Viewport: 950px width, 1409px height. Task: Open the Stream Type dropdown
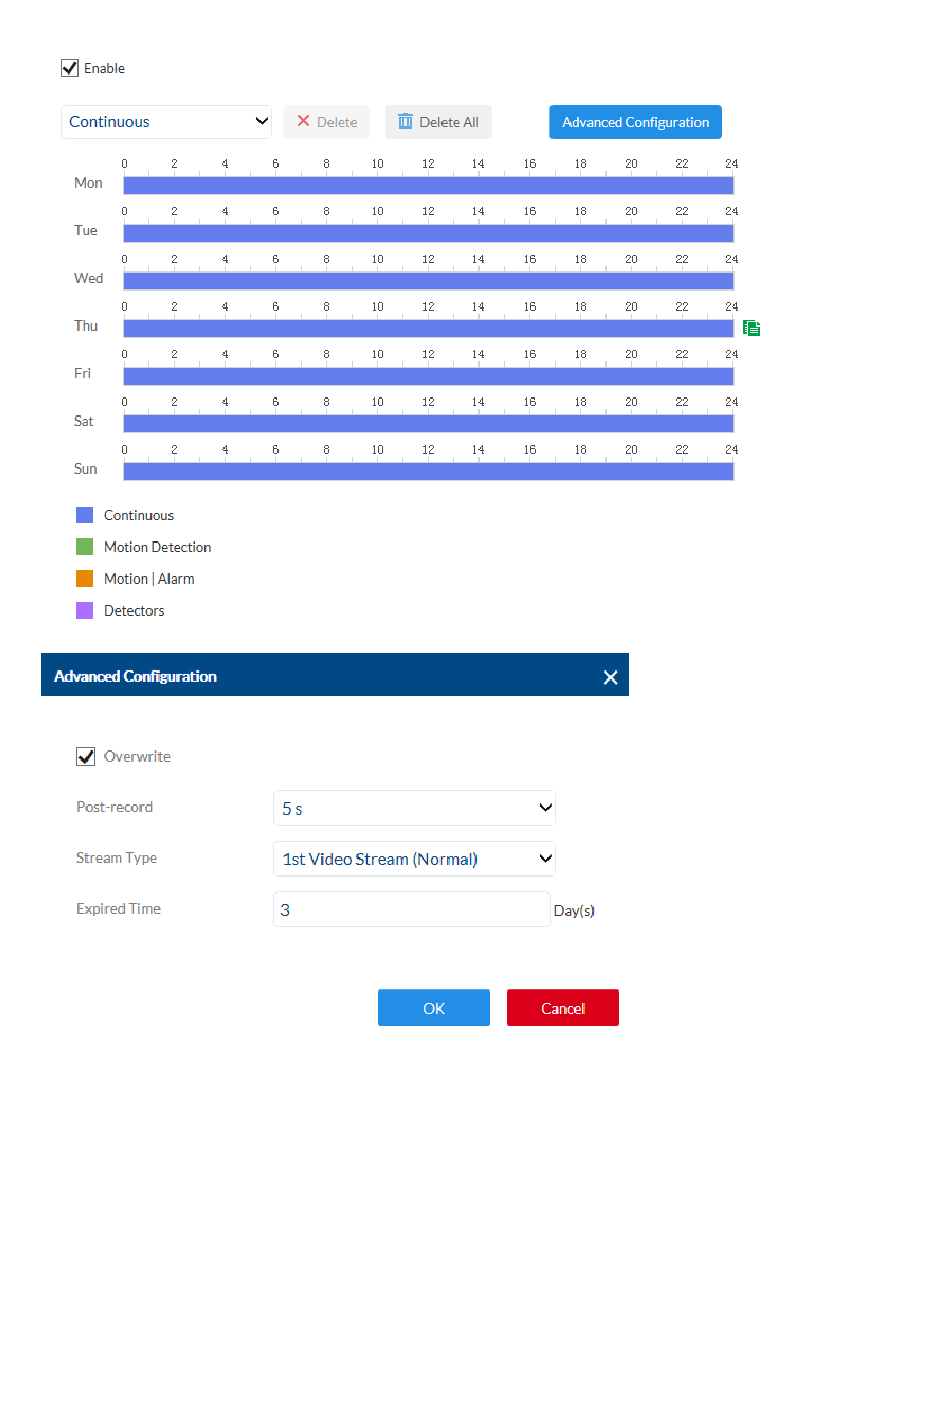(x=414, y=859)
